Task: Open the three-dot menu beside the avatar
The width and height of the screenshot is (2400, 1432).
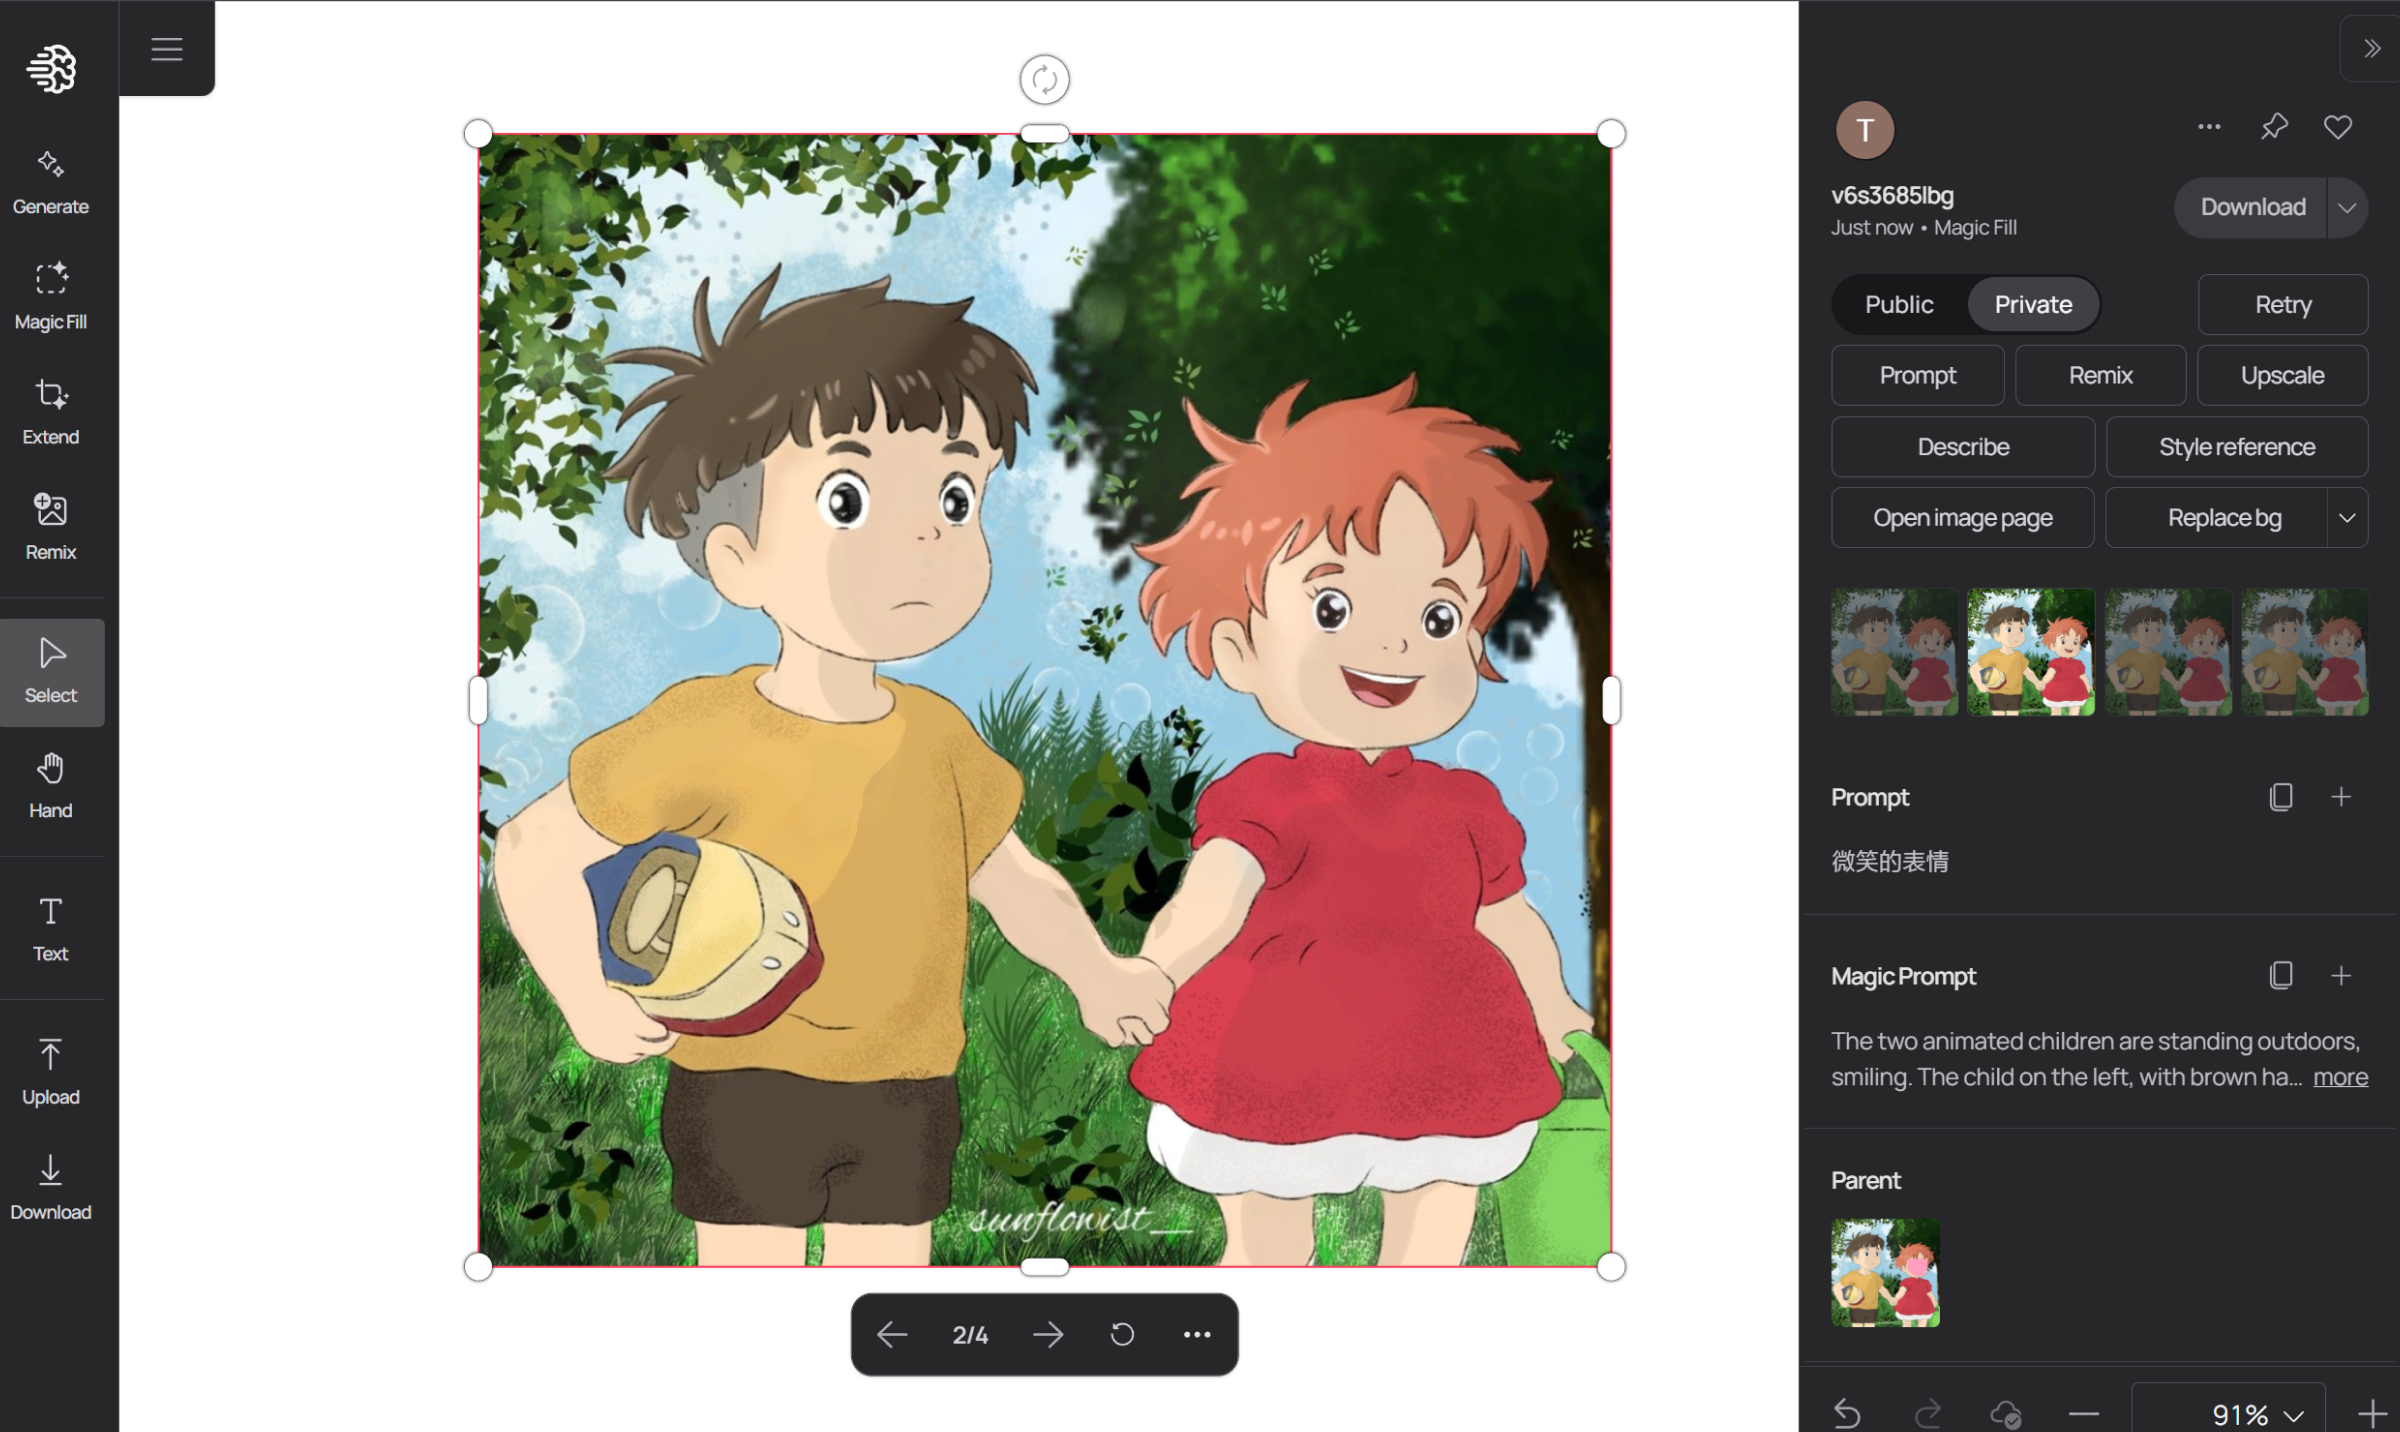Action: point(2209,127)
